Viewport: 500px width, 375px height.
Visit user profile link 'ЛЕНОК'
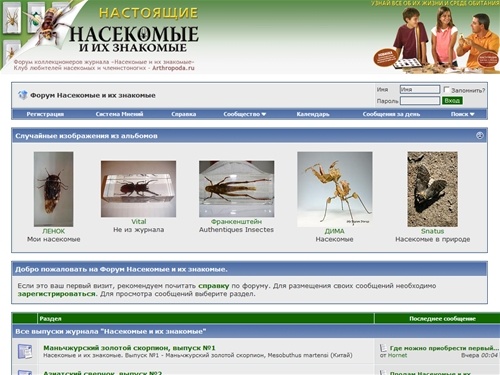tap(54, 231)
